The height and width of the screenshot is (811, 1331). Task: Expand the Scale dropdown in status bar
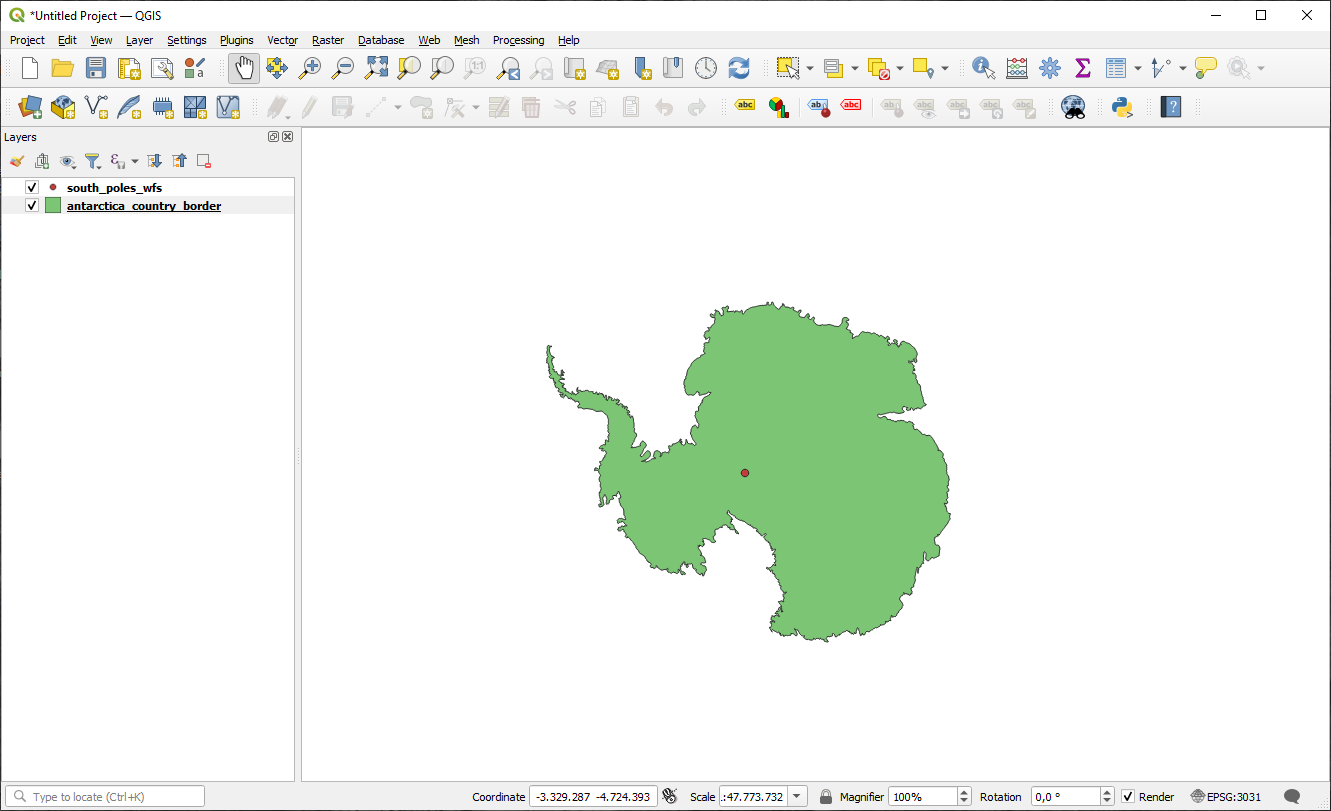[797, 797]
